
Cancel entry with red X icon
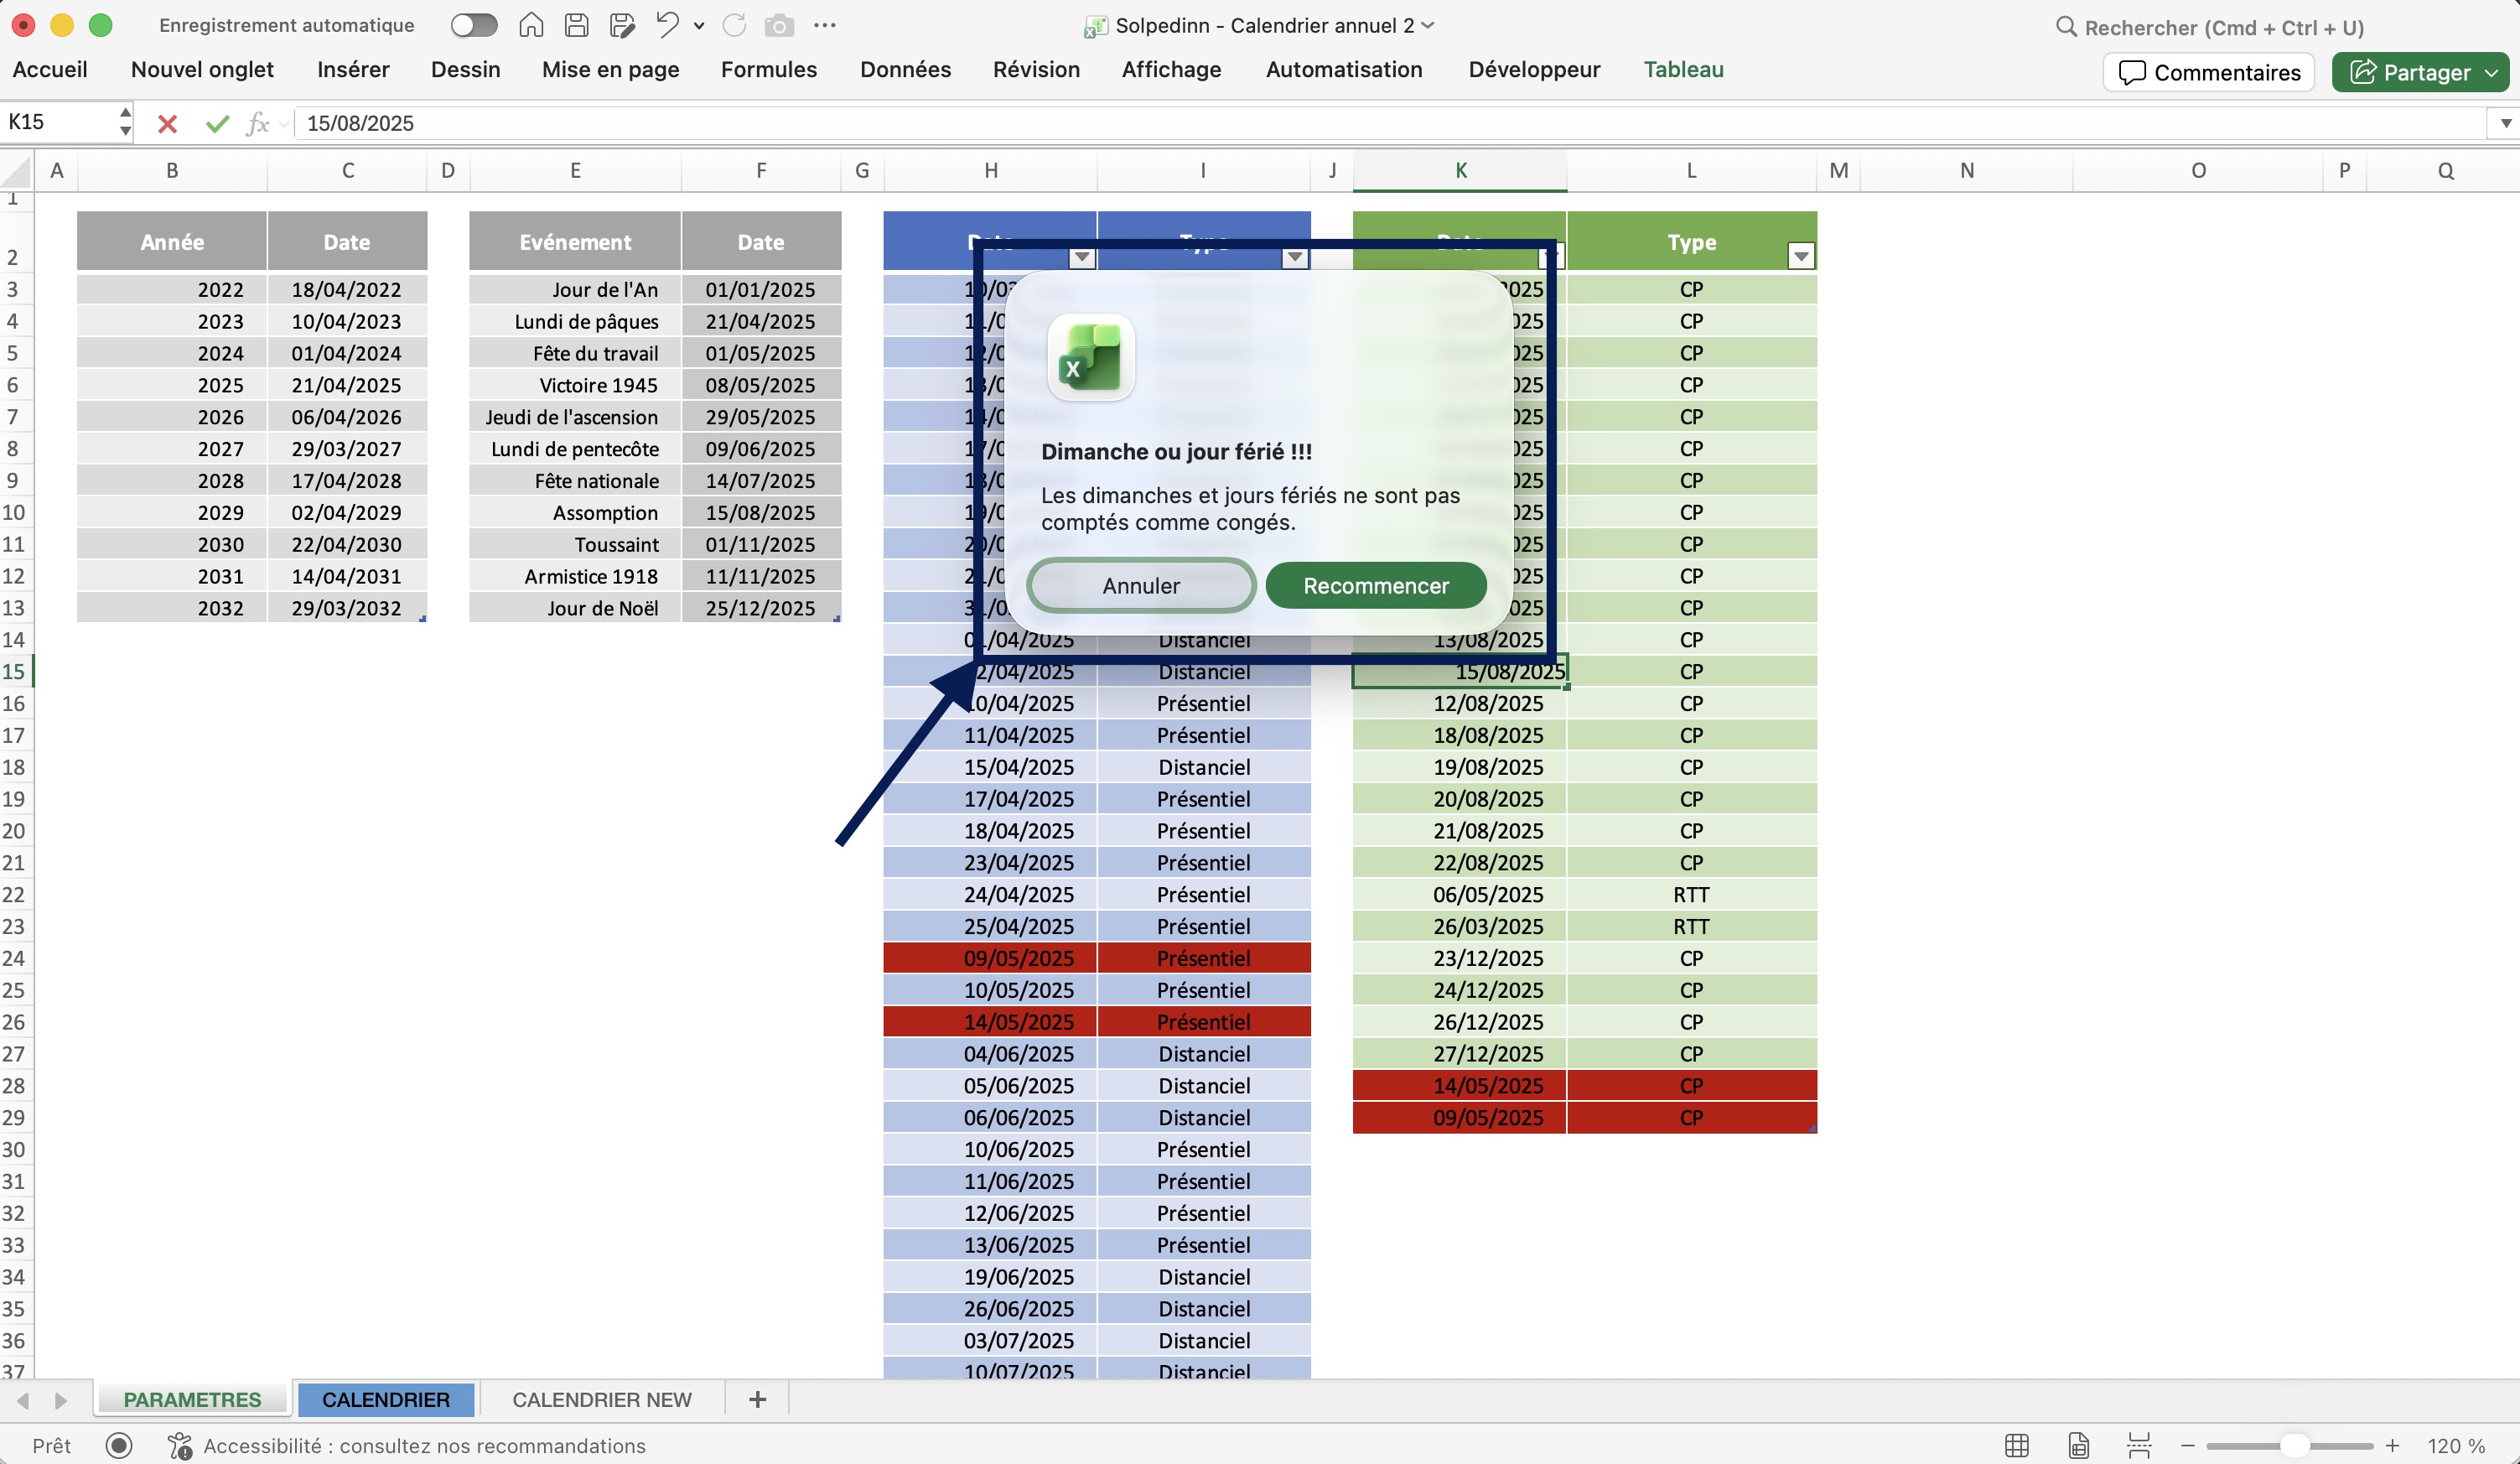point(167,123)
